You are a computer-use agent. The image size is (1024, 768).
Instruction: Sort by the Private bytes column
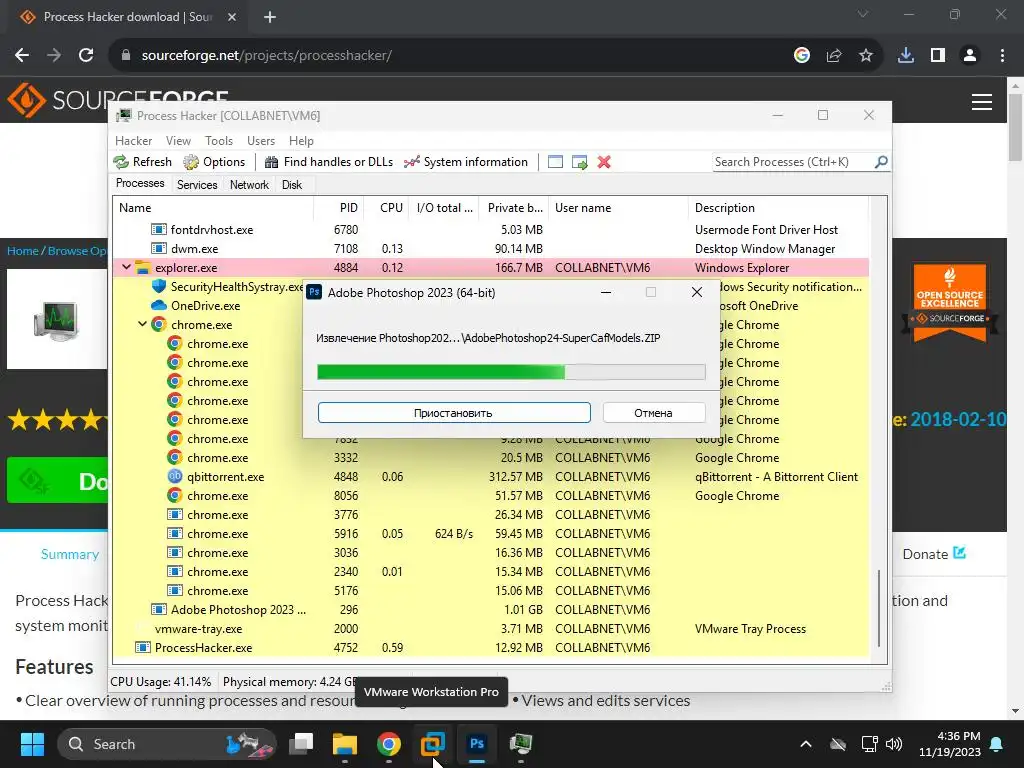pos(513,208)
